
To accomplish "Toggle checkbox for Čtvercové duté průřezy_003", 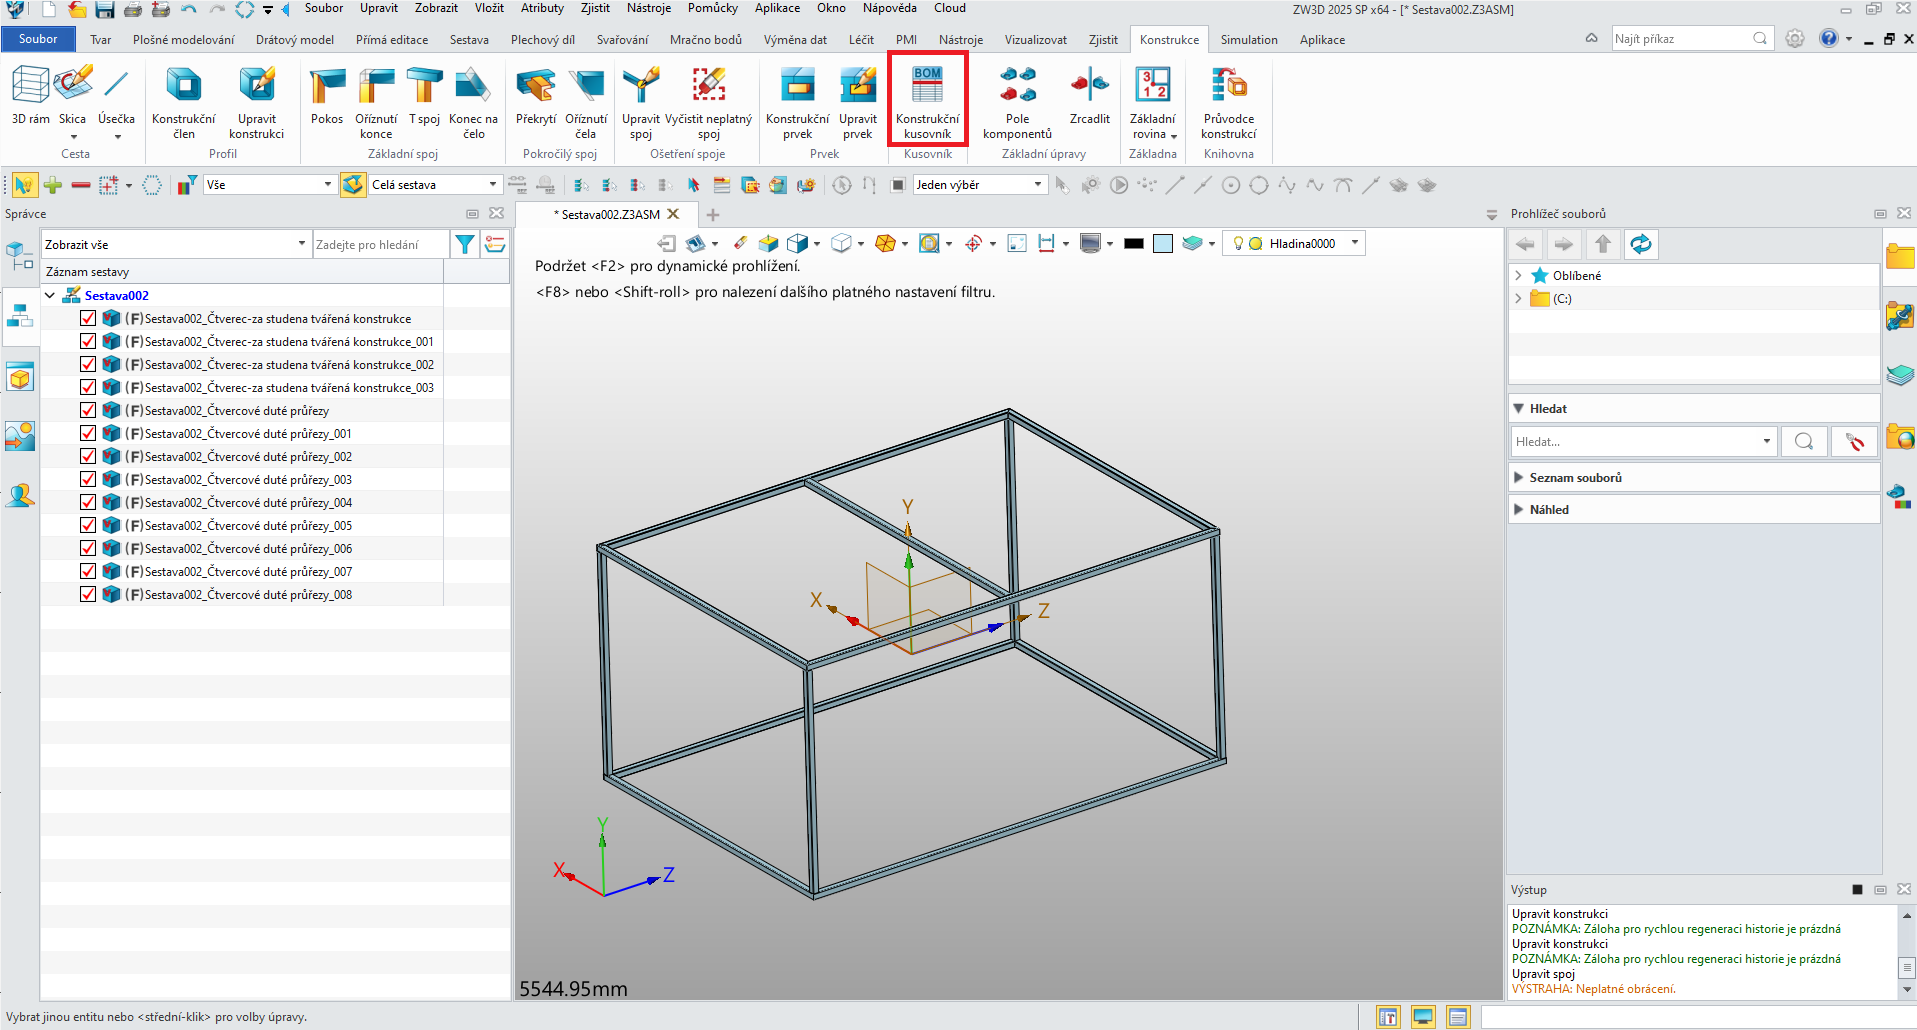I will tap(88, 480).
